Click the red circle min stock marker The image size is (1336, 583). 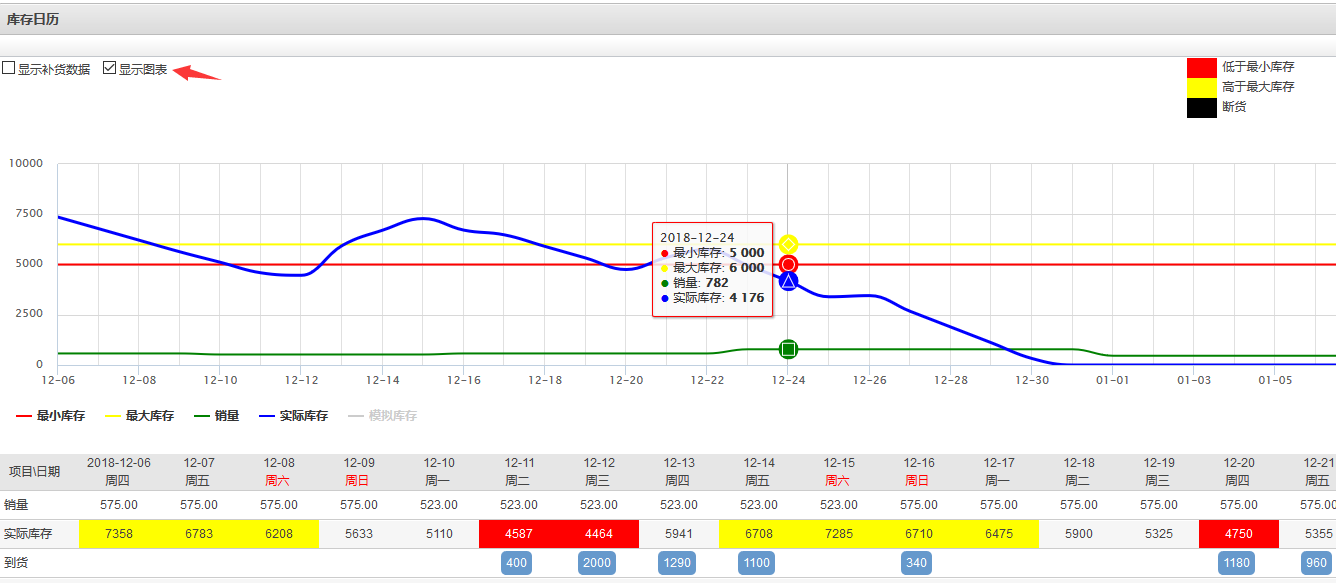pos(788,264)
